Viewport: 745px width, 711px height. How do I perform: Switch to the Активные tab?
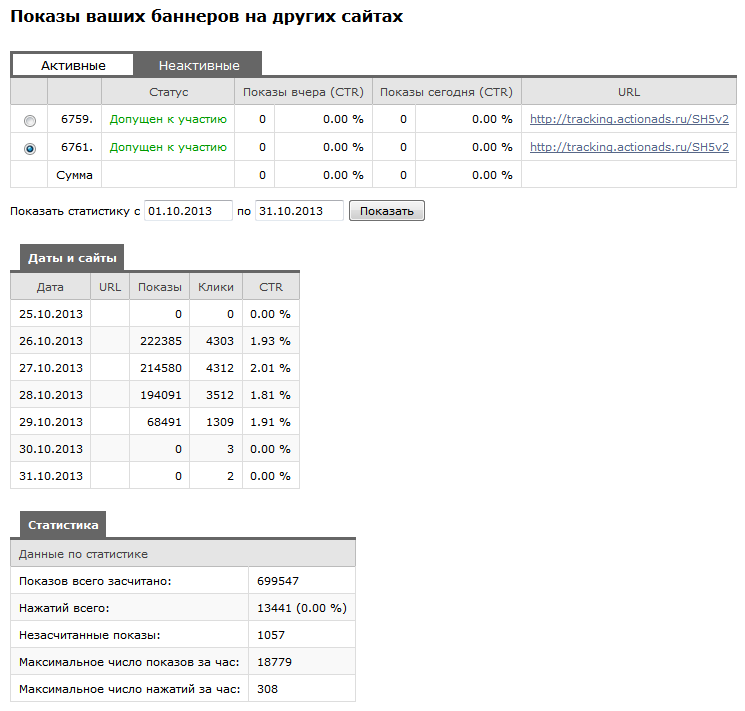(x=73, y=65)
